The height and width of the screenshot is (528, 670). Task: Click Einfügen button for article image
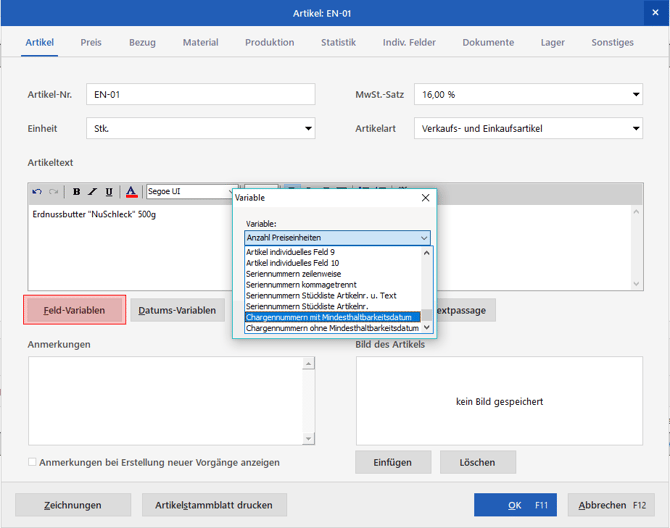click(393, 462)
